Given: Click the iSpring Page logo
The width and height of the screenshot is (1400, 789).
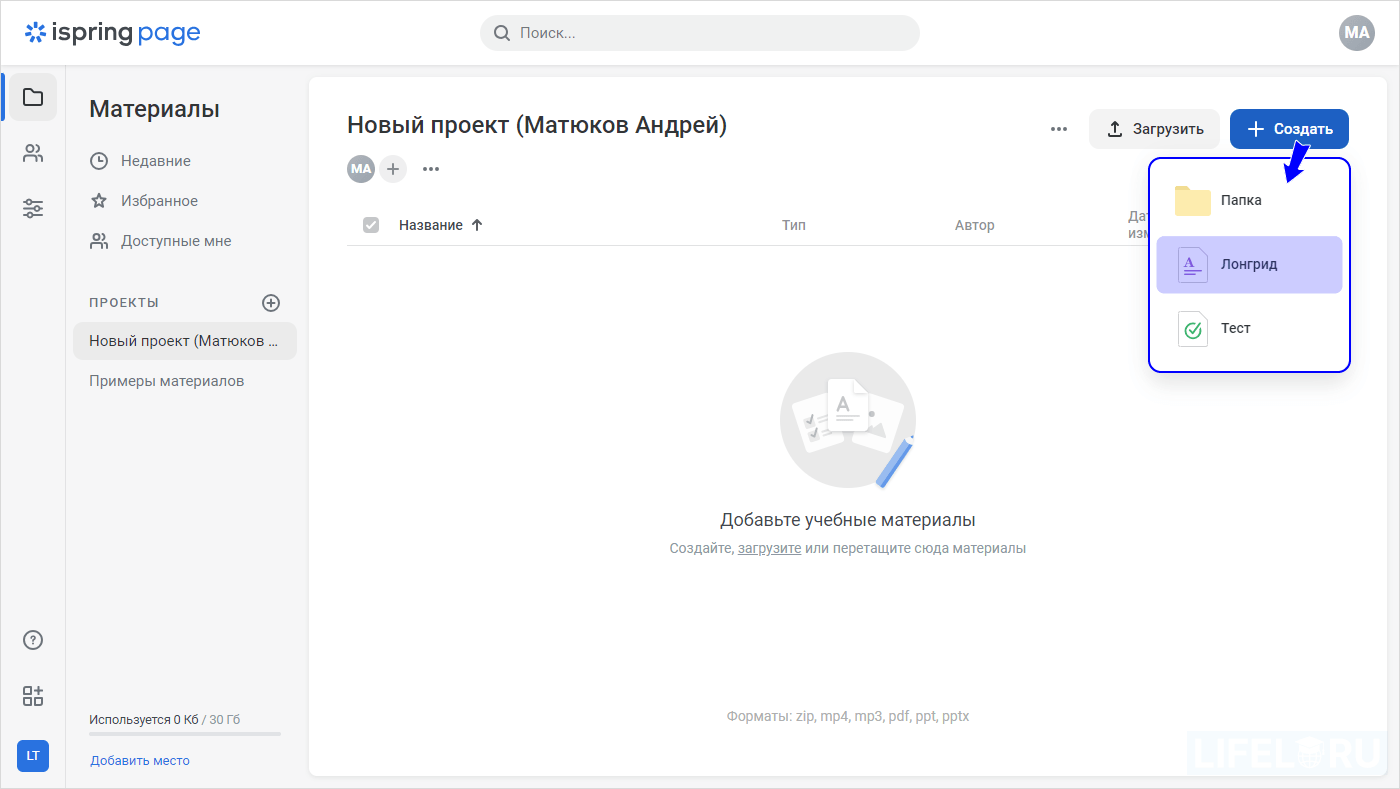Looking at the screenshot, I should click(112, 32).
